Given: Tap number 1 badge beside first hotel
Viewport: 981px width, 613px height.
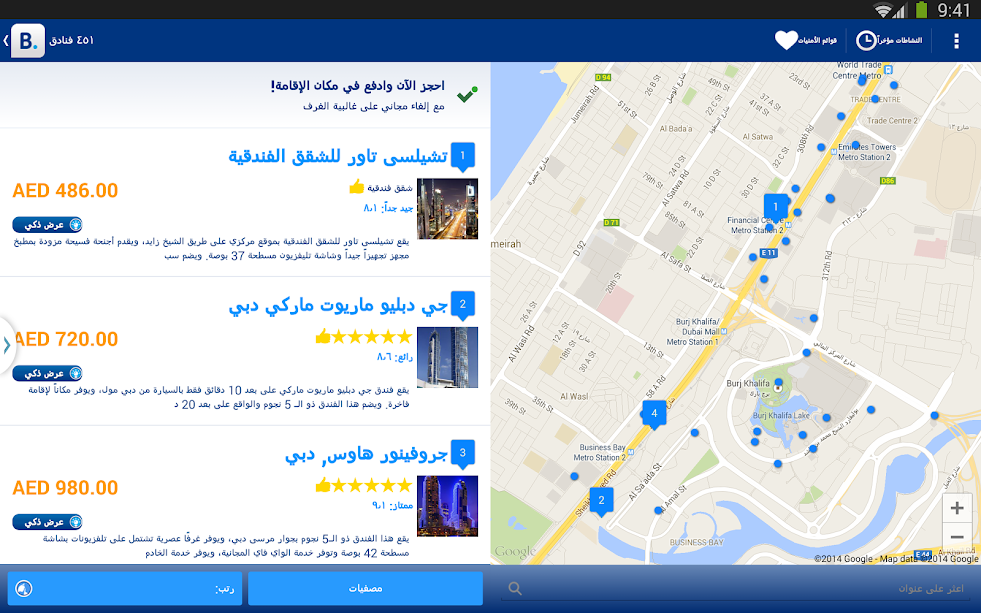Looking at the screenshot, I should pos(462,156).
